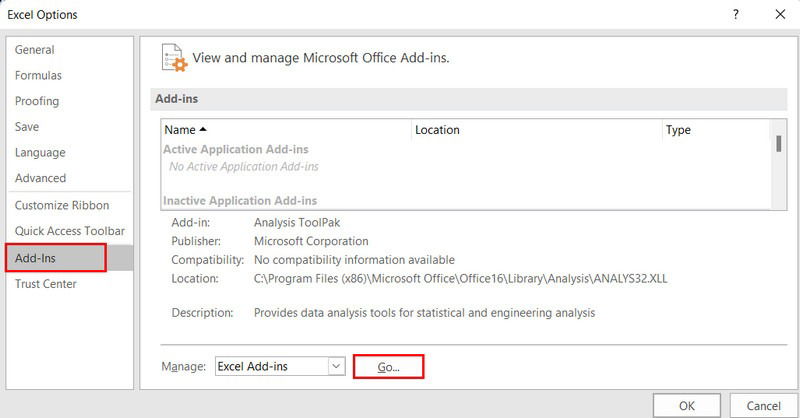Select Quick Access Toolbar category
This screenshot has height=418, width=800.
pyautogui.click(x=70, y=231)
